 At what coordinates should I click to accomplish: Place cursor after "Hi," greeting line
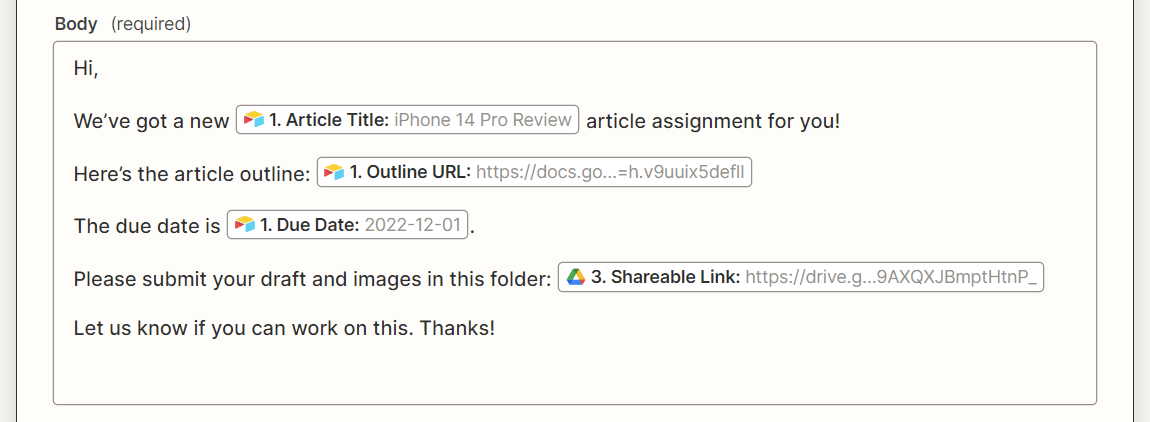(100, 68)
